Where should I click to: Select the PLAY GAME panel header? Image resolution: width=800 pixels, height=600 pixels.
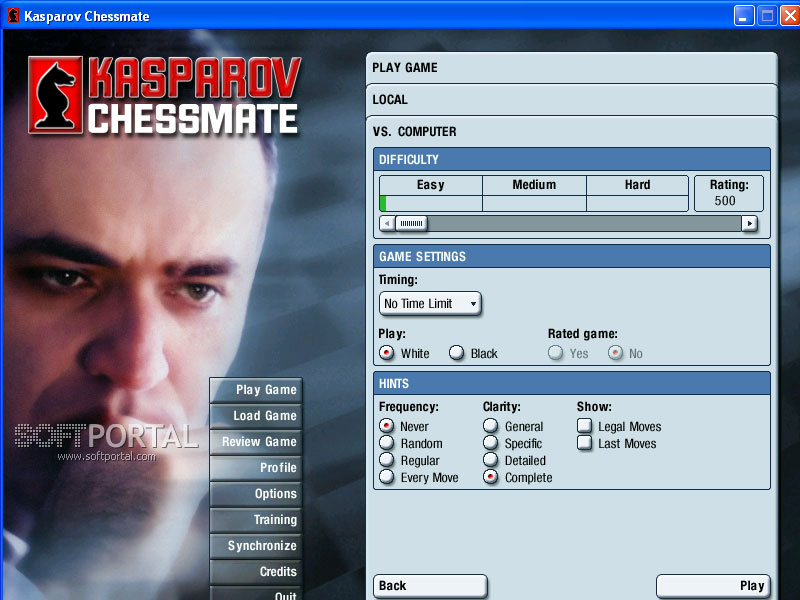point(571,68)
